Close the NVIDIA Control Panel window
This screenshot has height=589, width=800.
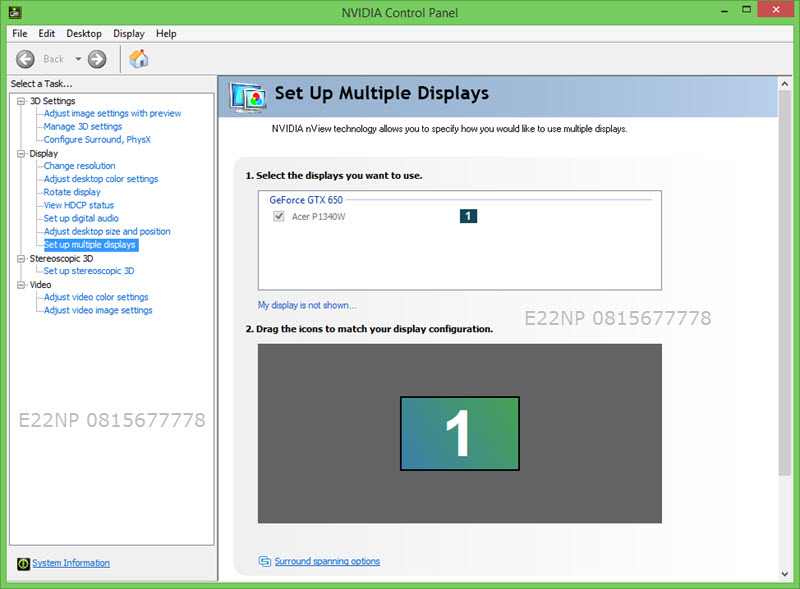pyautogui.click(x=776, y=10)
